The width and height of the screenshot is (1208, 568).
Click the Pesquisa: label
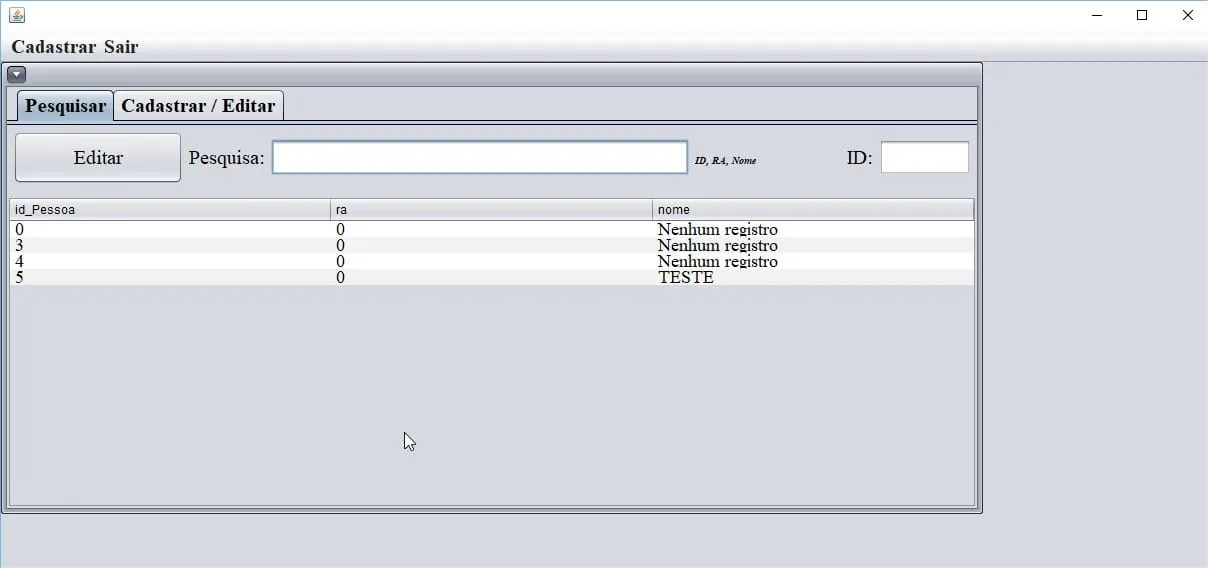tap(227, 158)
